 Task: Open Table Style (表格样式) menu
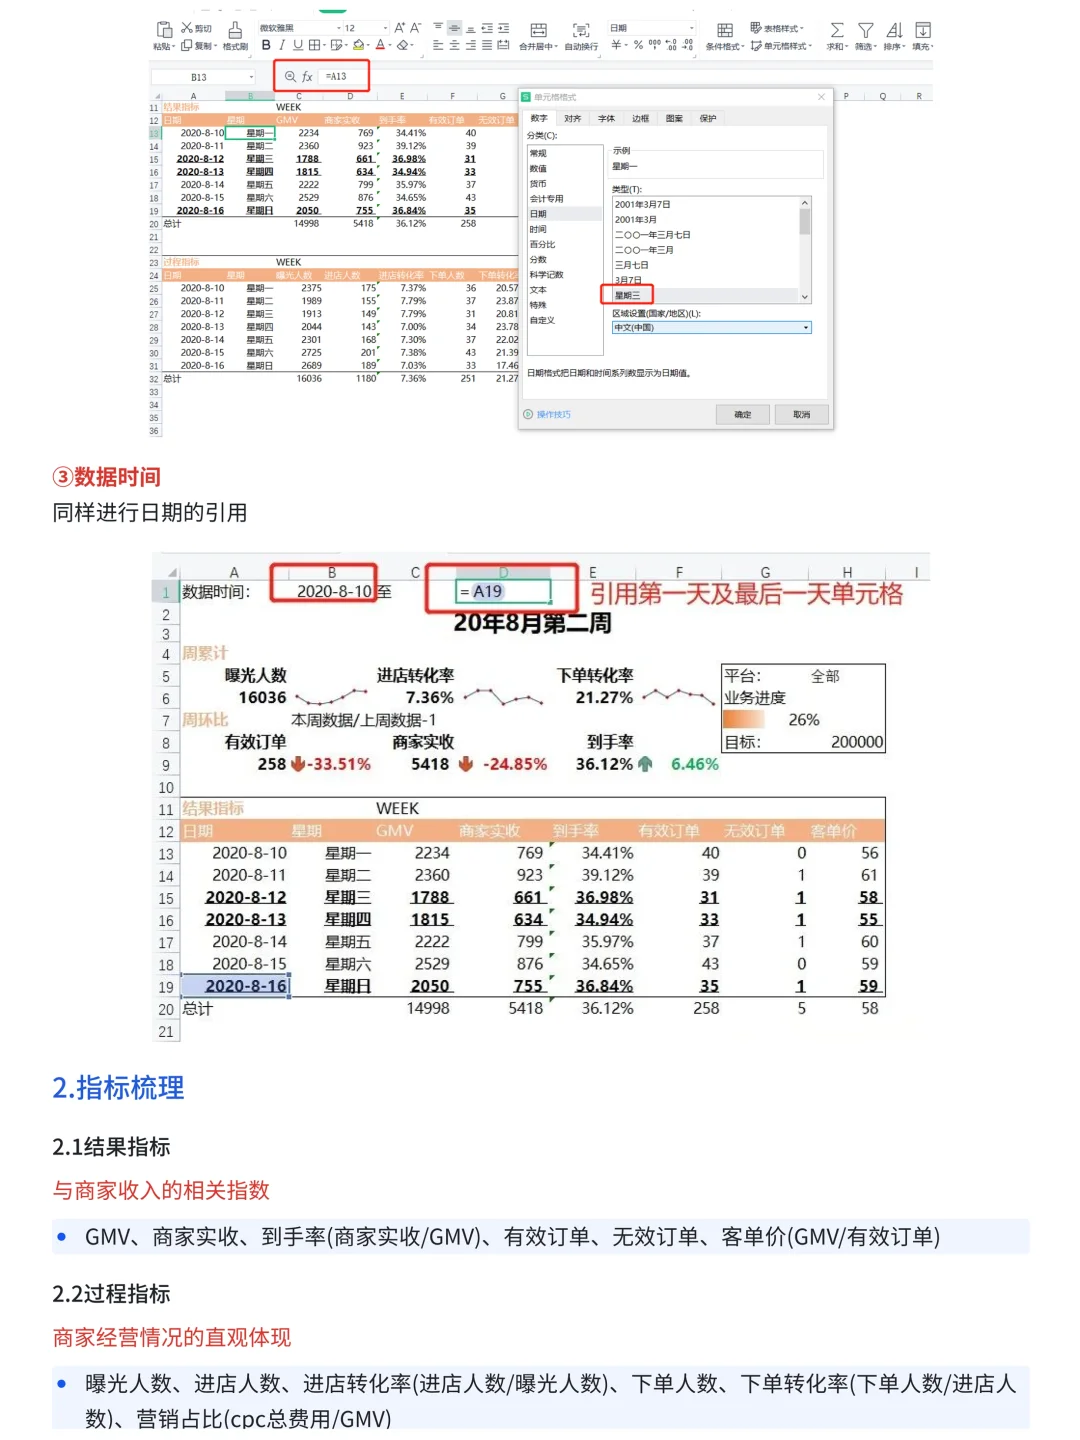coord(778,28)
